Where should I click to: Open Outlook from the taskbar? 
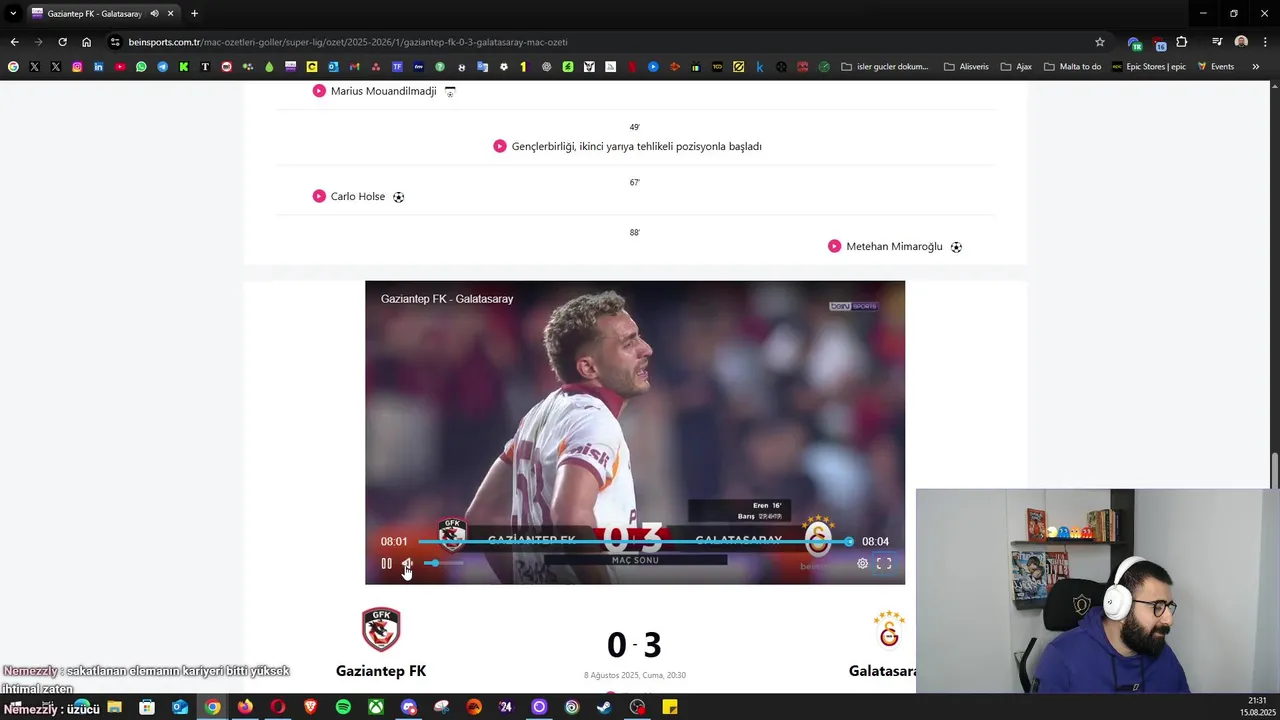point(180,707)
